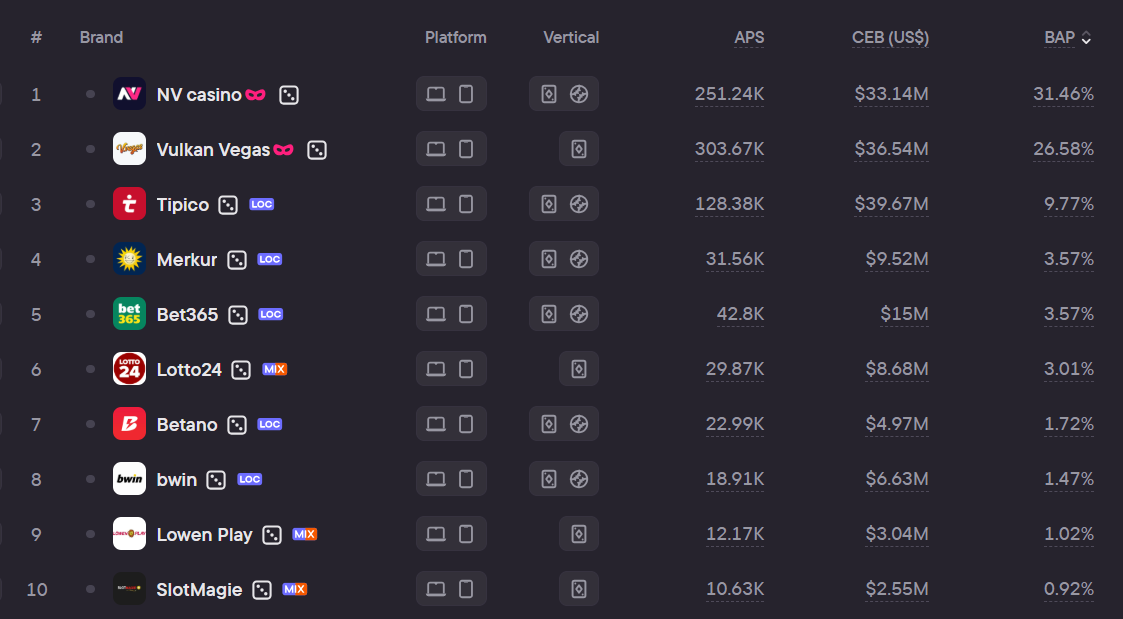Click the pink mask icon beside NV casino
Viewport: 1123px width, 619px height.
256,95
